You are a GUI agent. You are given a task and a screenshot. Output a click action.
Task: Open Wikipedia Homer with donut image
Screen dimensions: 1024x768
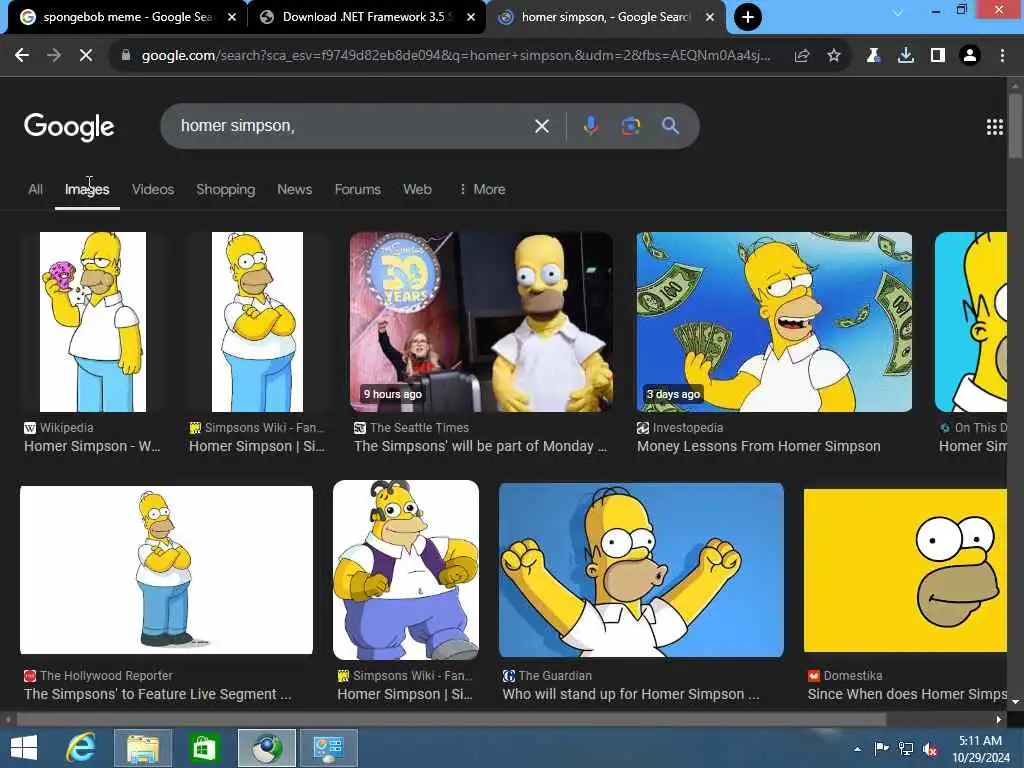[x=93, y=322]
